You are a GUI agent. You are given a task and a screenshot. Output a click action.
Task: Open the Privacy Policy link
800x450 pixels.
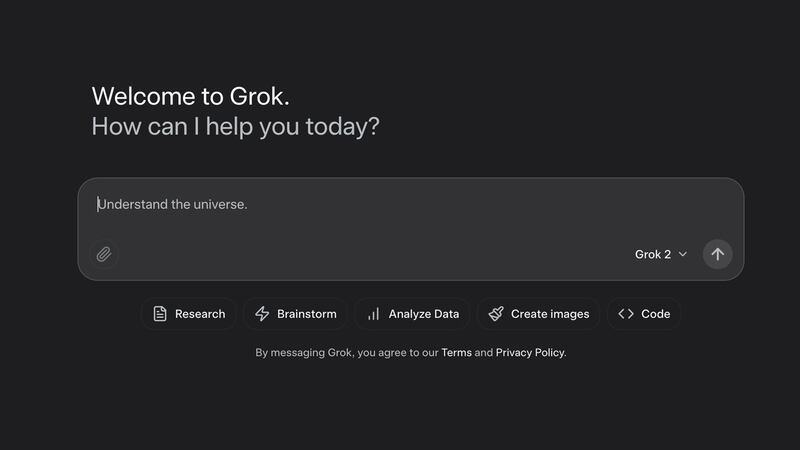tap(530, 353)
